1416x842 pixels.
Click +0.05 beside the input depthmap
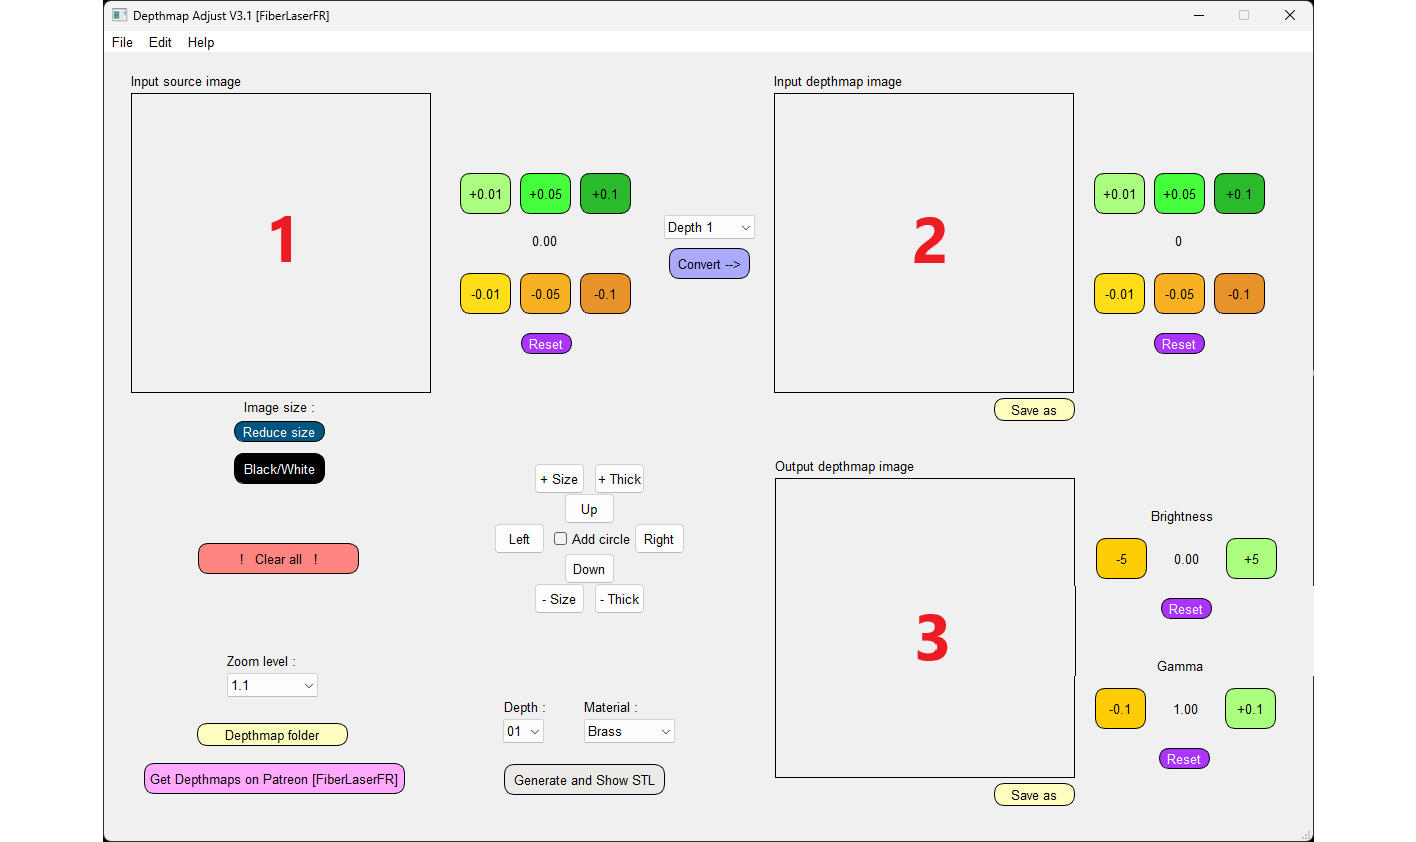pyautogui.click(x=1180, y=194)
